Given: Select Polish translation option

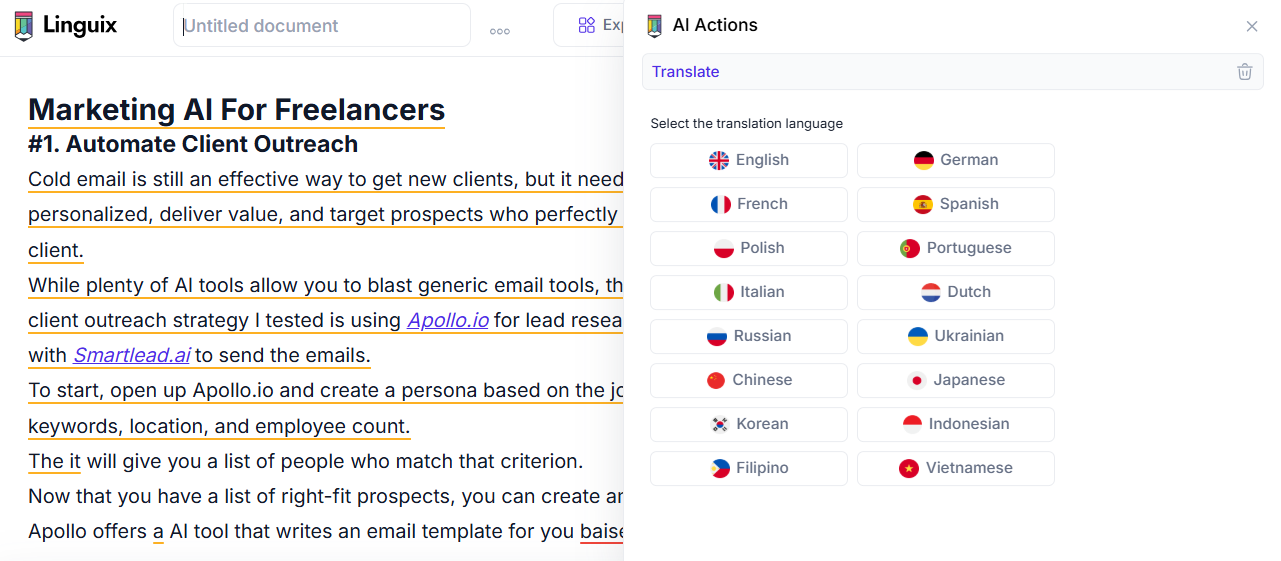Looking at the screenshot, I should tap(748, 248).
